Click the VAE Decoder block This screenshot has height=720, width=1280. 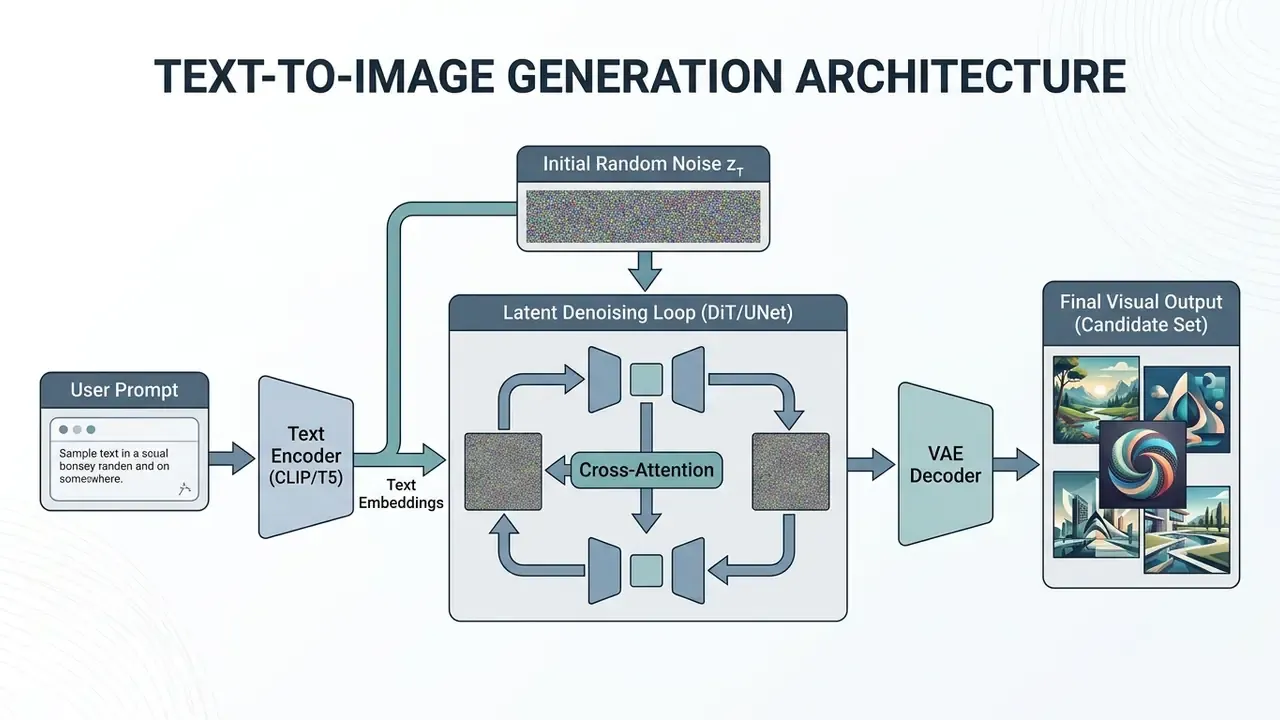click(945, 464)
